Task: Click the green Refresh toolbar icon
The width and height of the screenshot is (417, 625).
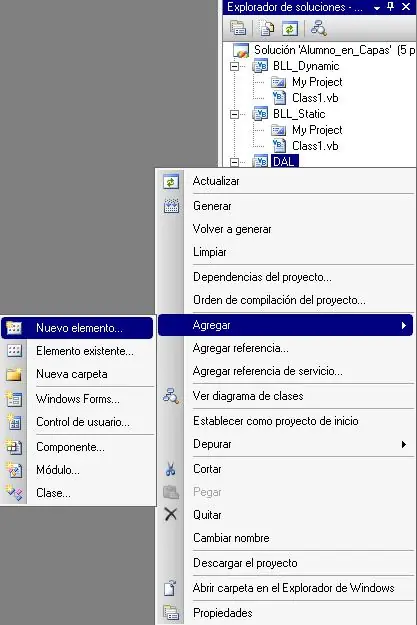Action: (x=290, y=28)
